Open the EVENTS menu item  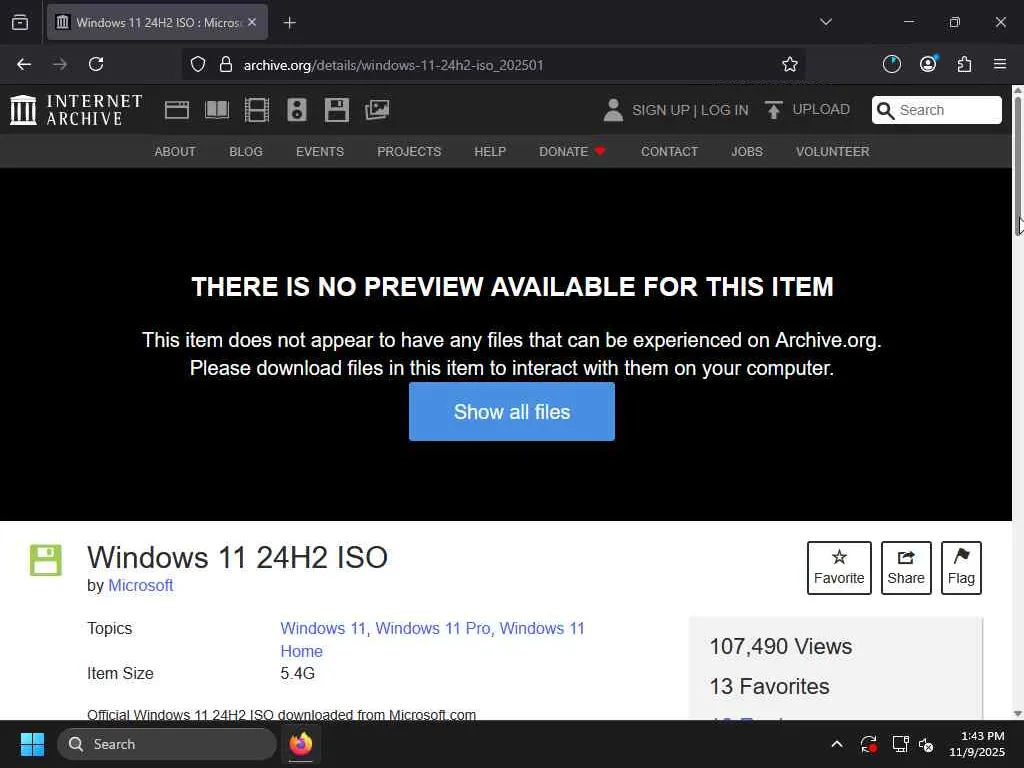pos(319,152)
